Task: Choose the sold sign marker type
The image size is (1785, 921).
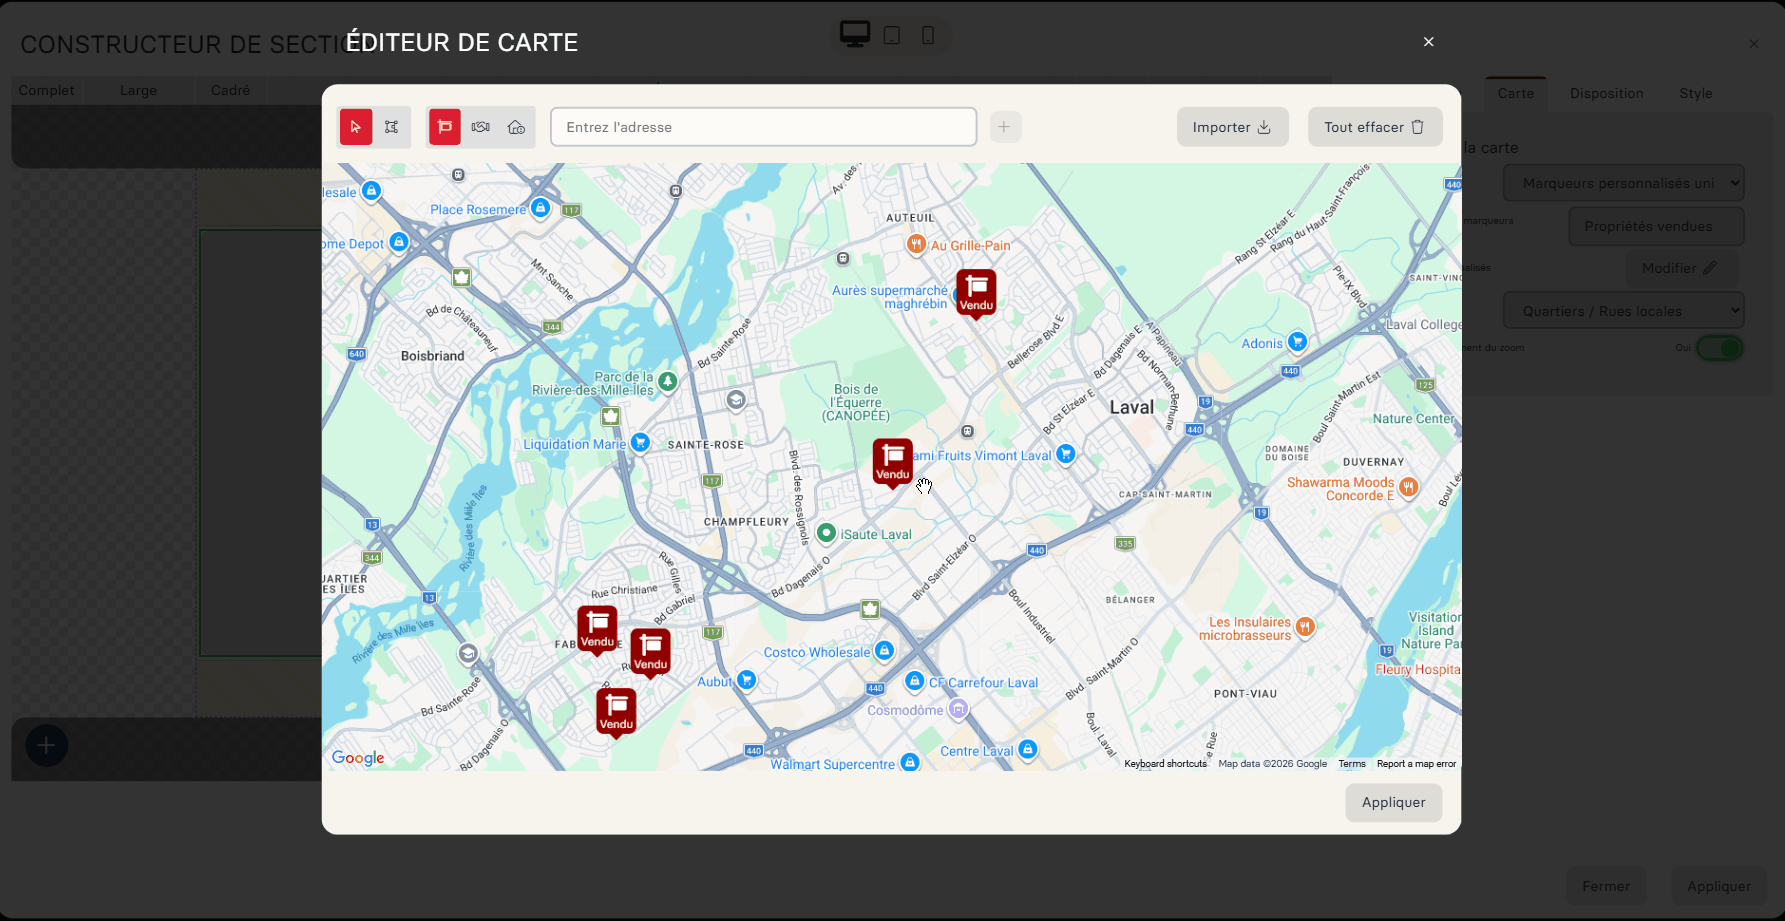Action: coord(445,127)
